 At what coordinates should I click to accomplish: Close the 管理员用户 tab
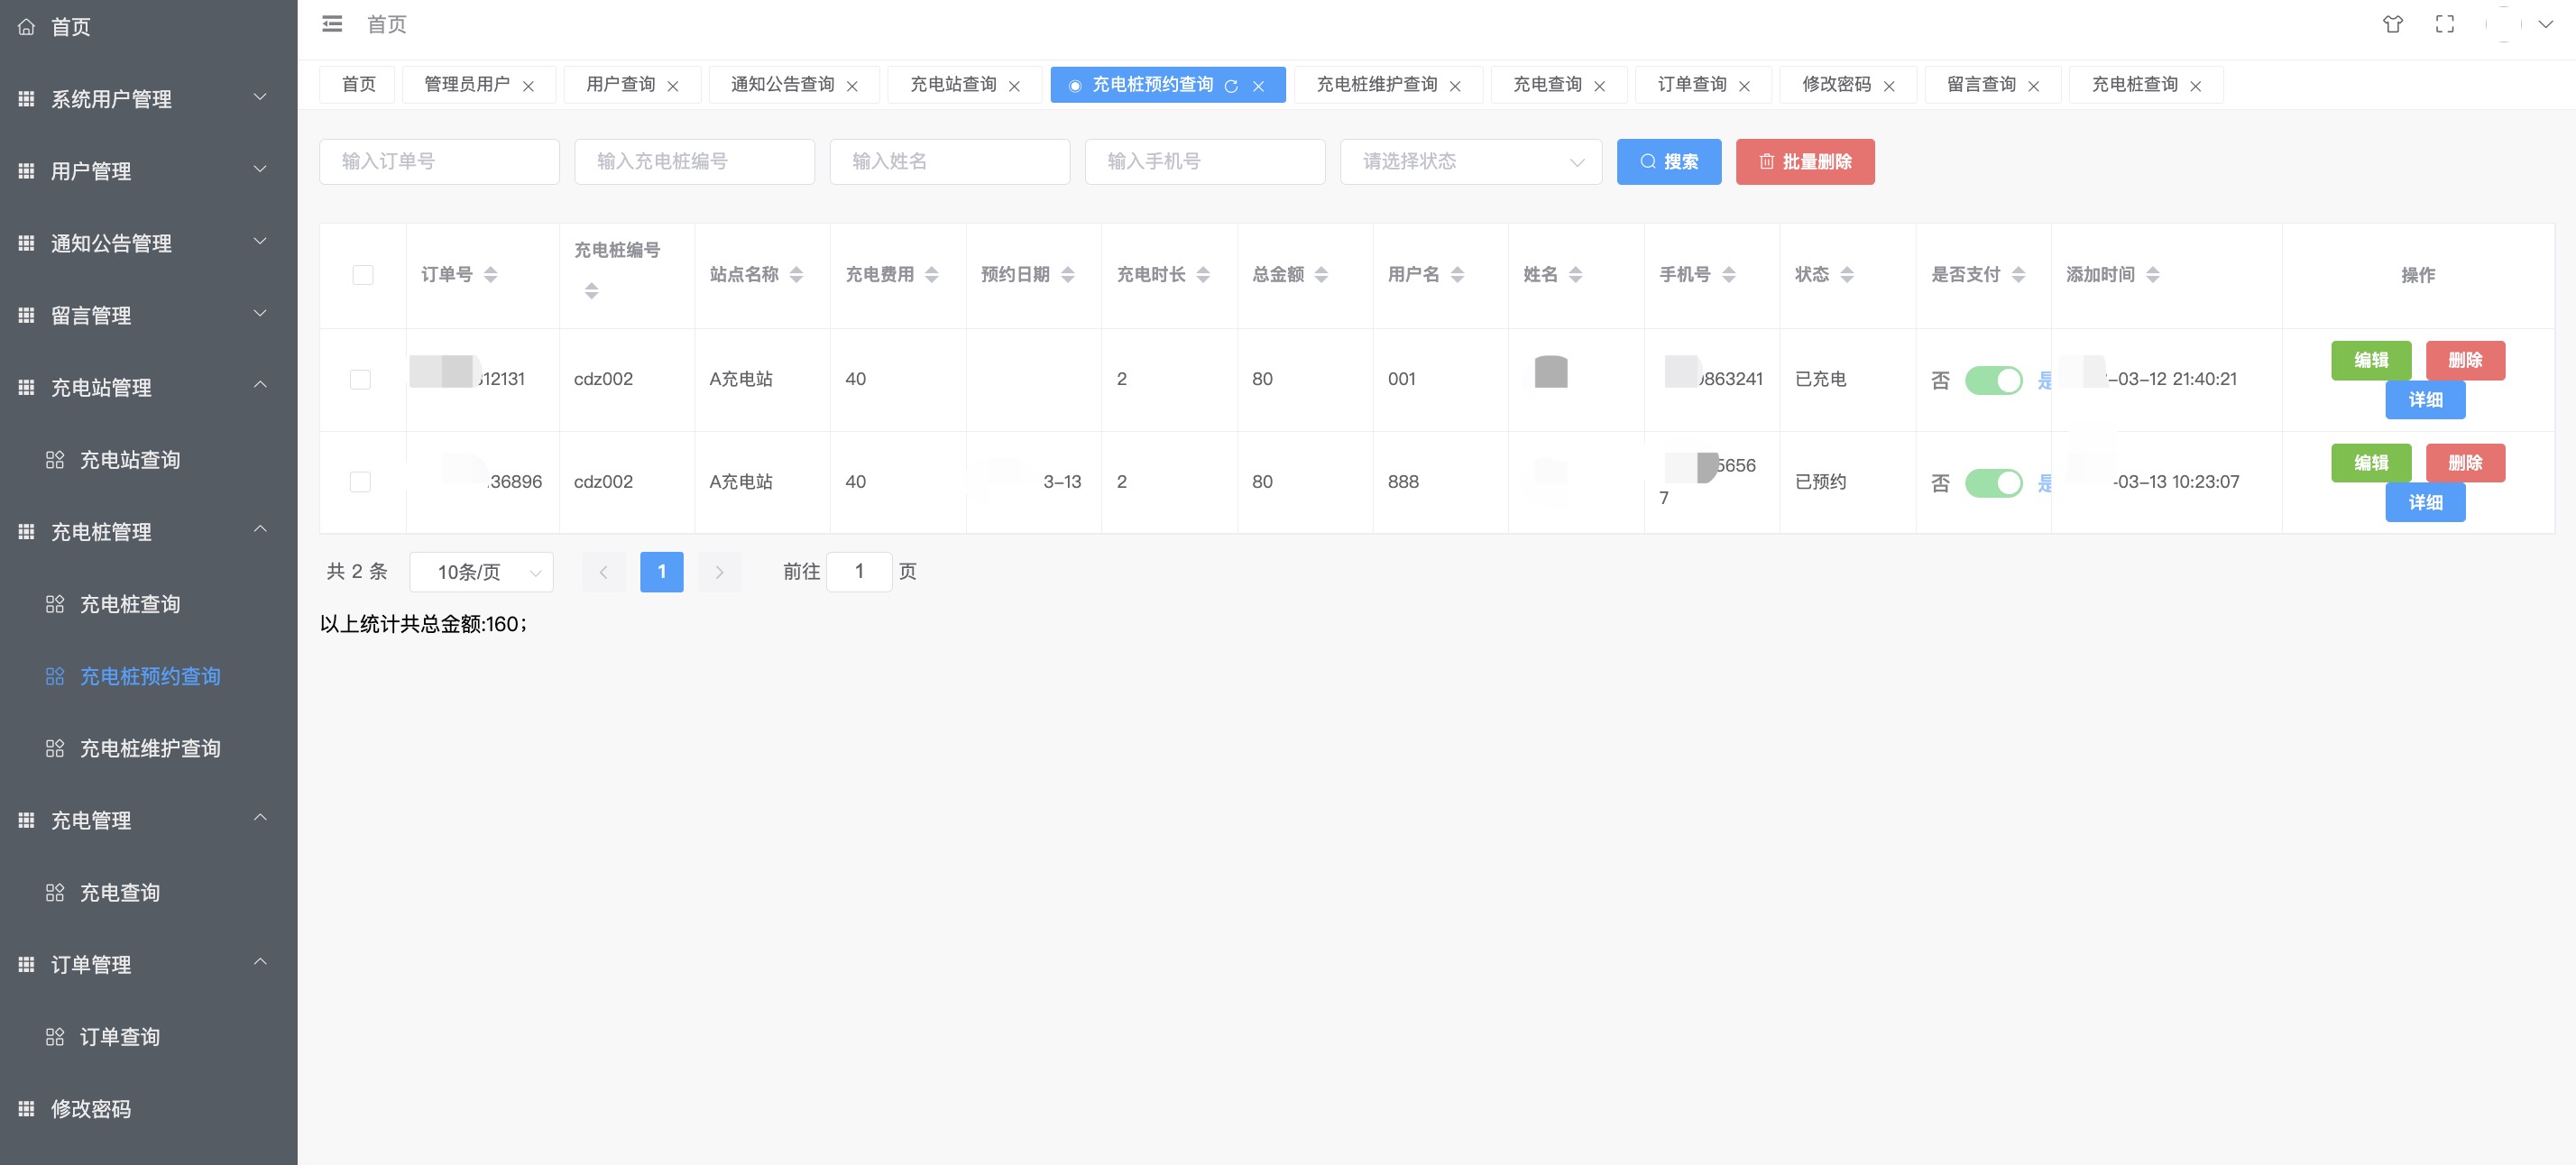528,86
